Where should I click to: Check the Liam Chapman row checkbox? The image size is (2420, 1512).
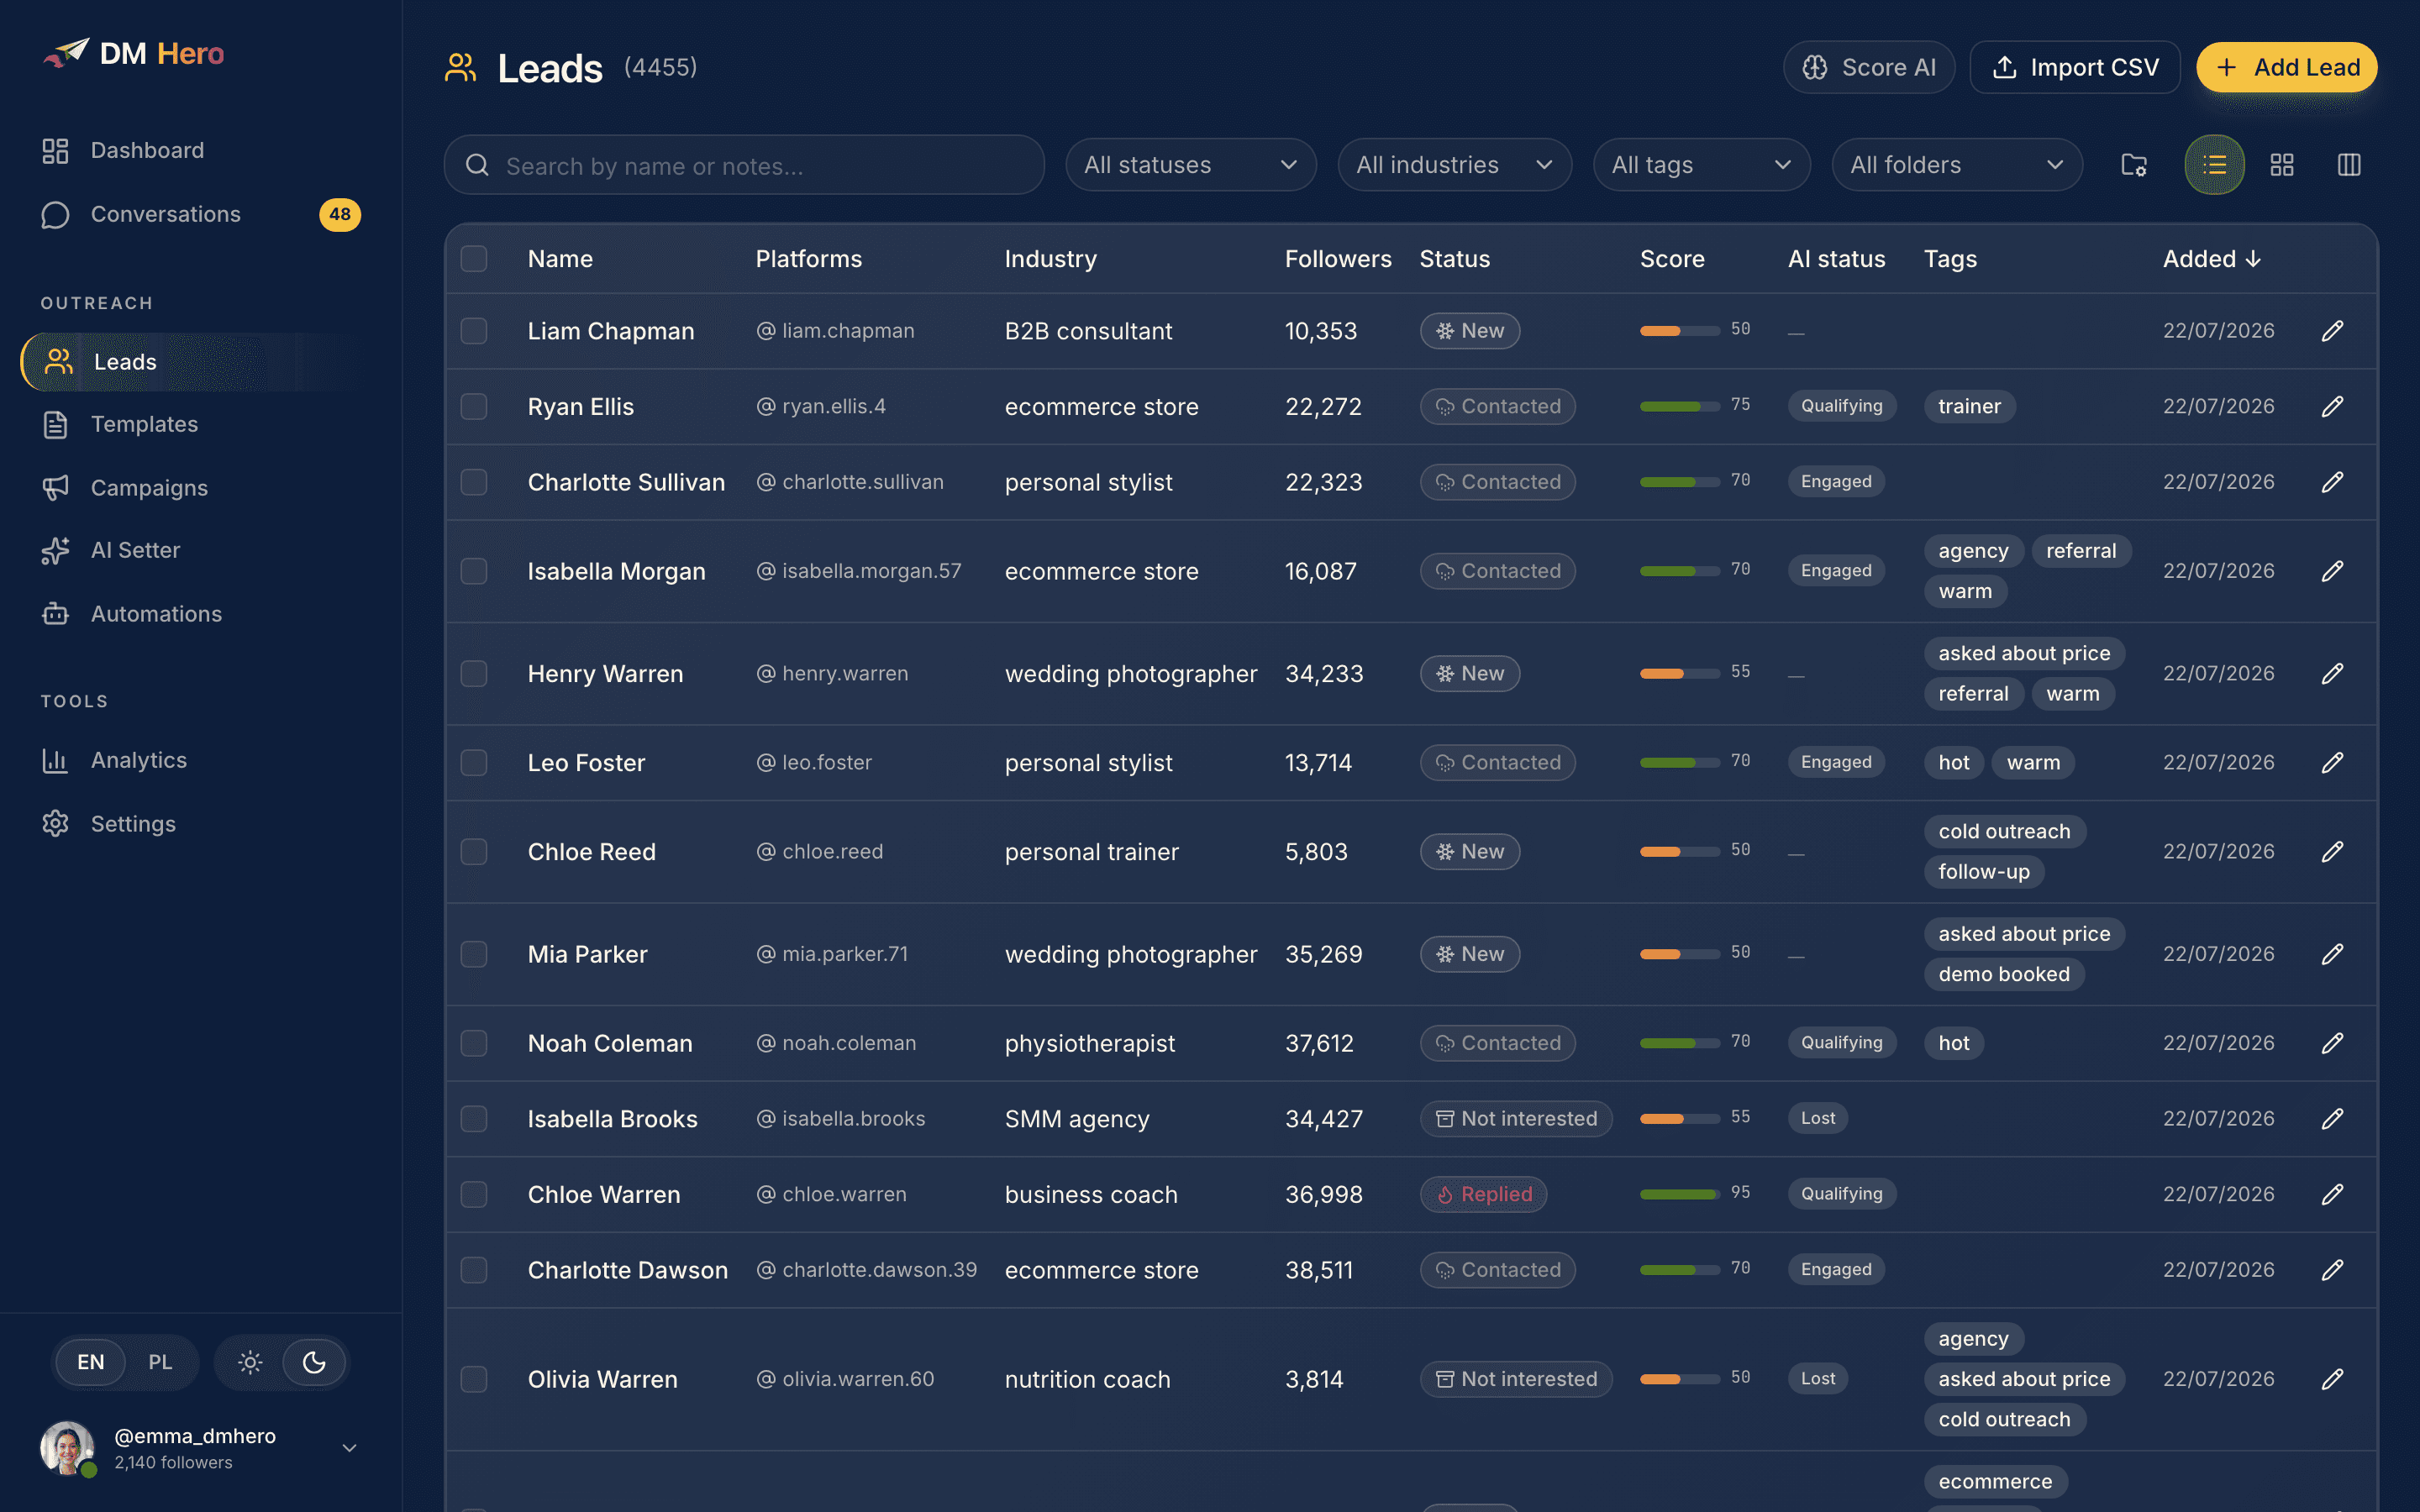click(x=474, y=331)
